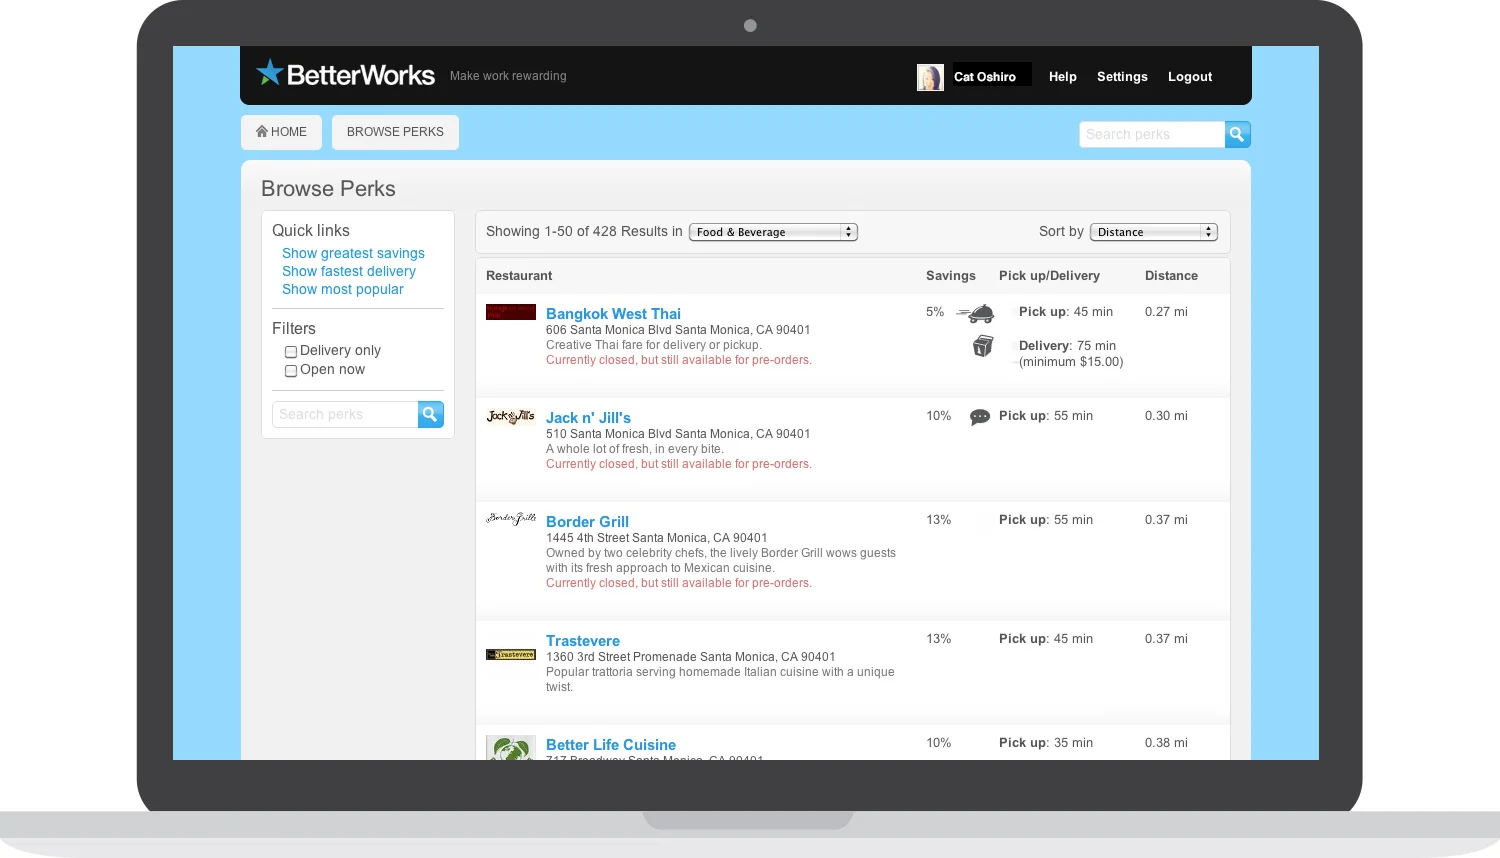Image resolution: width=1500 pixels, height=858 pixels.
Task: Open the Bangkok West Thai restaurant link
Action: coord(613,314)
